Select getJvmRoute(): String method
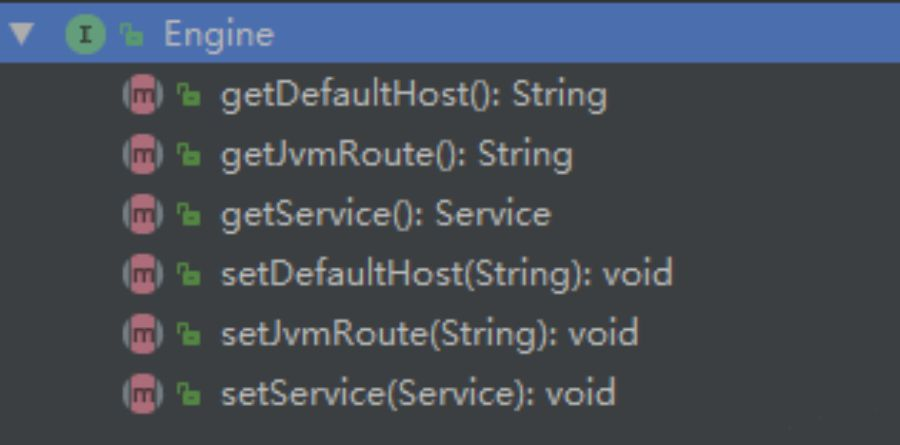 tap(397, 156)
